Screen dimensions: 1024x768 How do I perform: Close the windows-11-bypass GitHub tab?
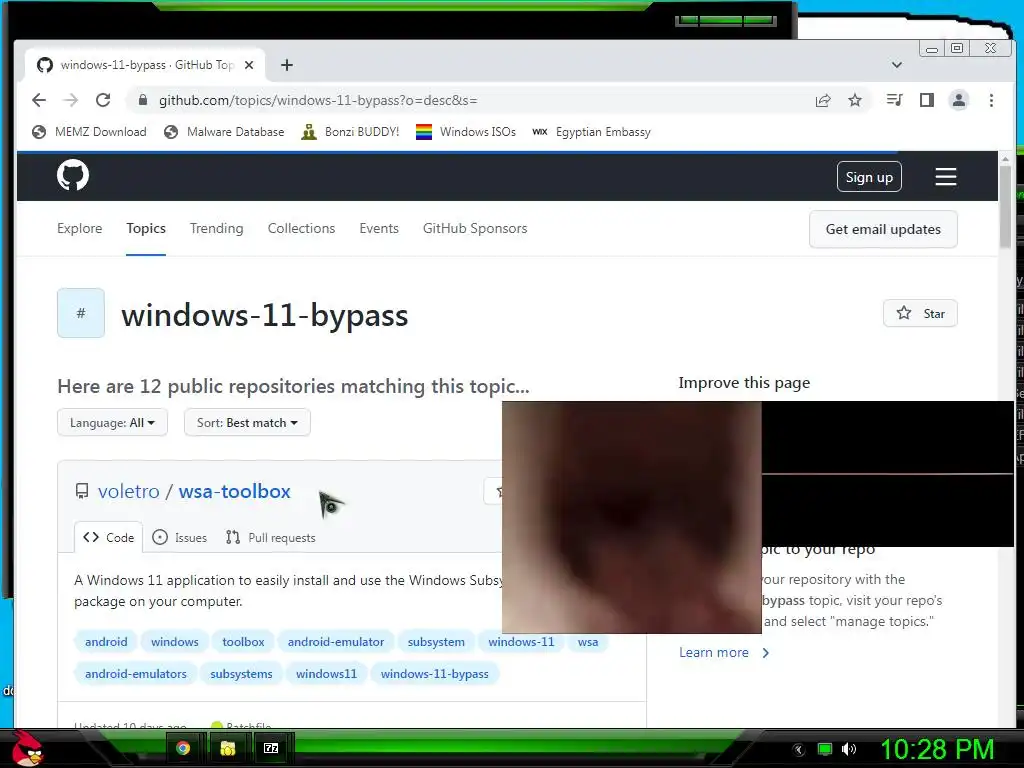249,65
